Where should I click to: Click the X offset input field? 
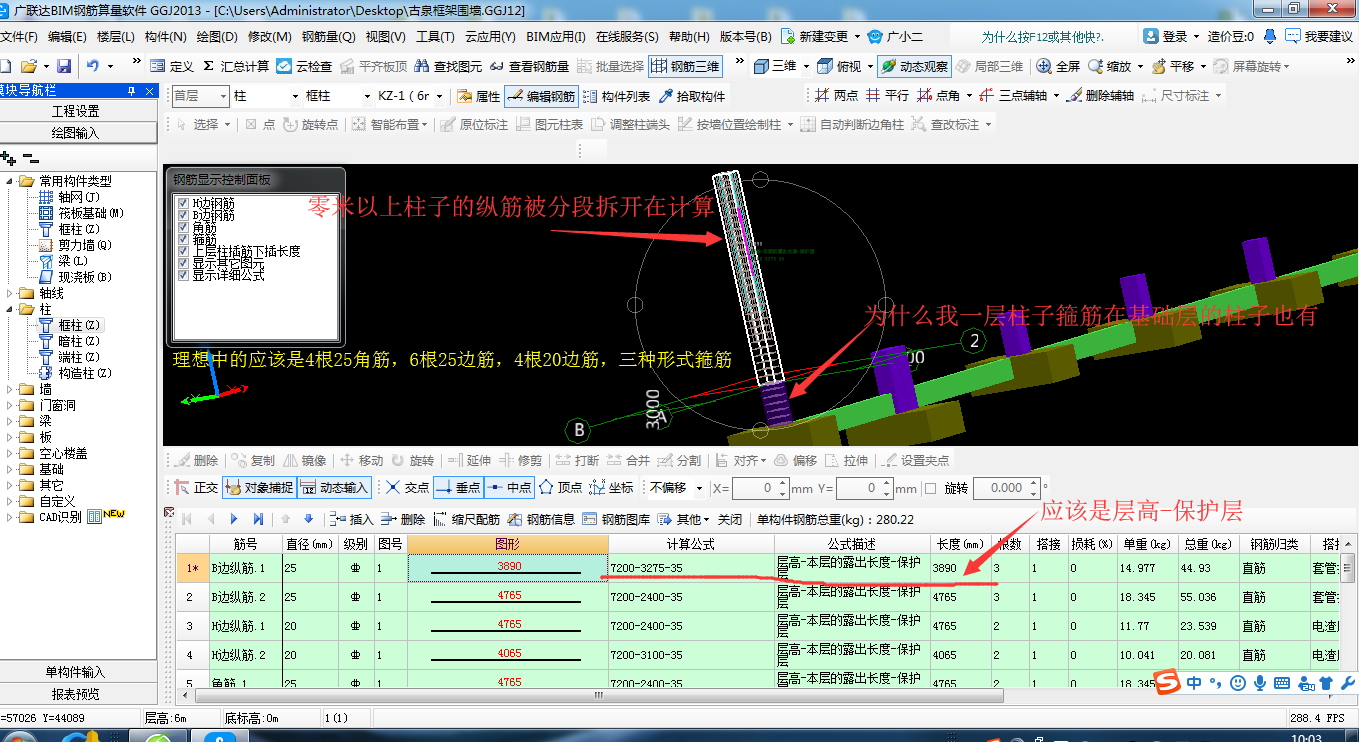[759, 488]
